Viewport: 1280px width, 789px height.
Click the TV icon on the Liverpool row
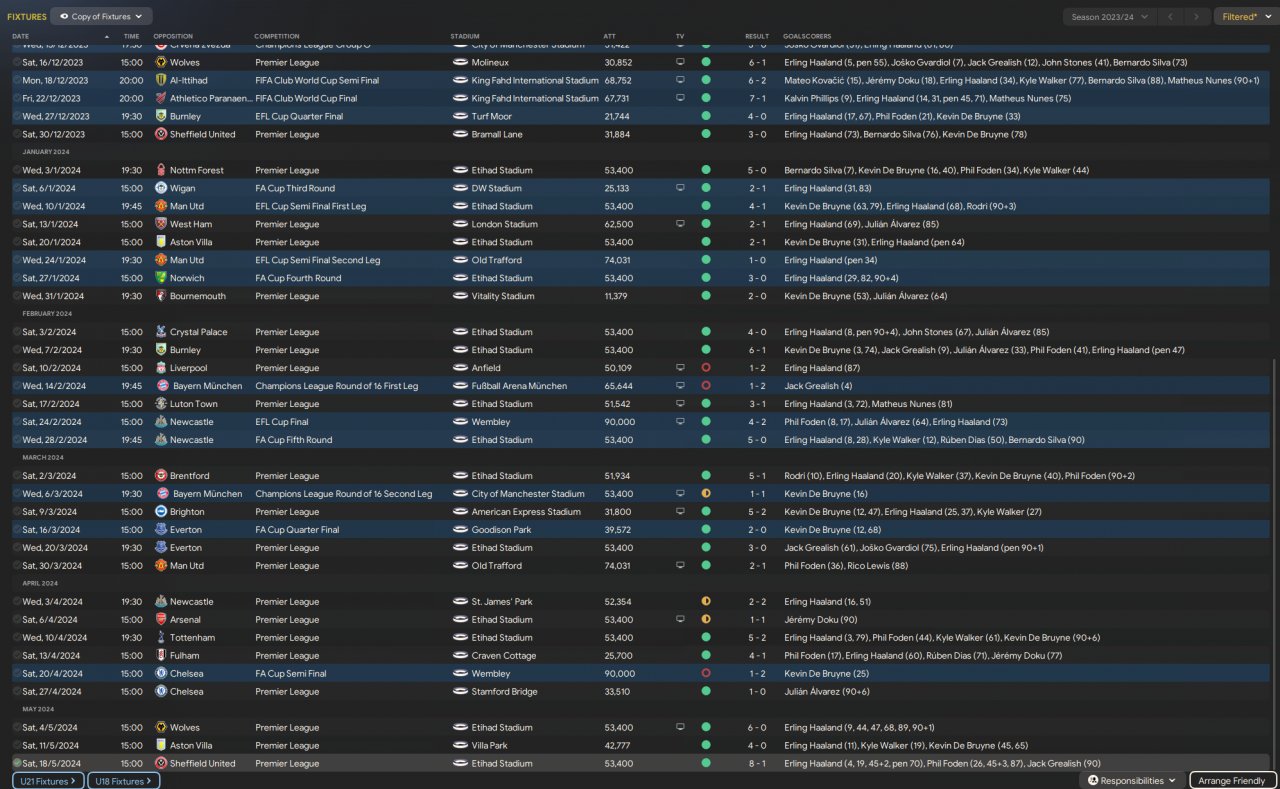pos(681,368)
